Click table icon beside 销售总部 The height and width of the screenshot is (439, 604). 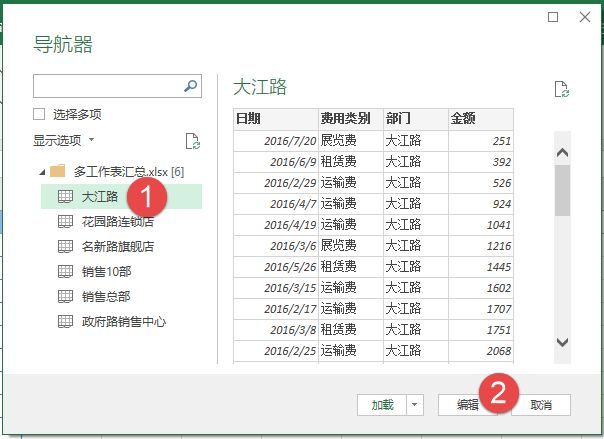[65, 297]
